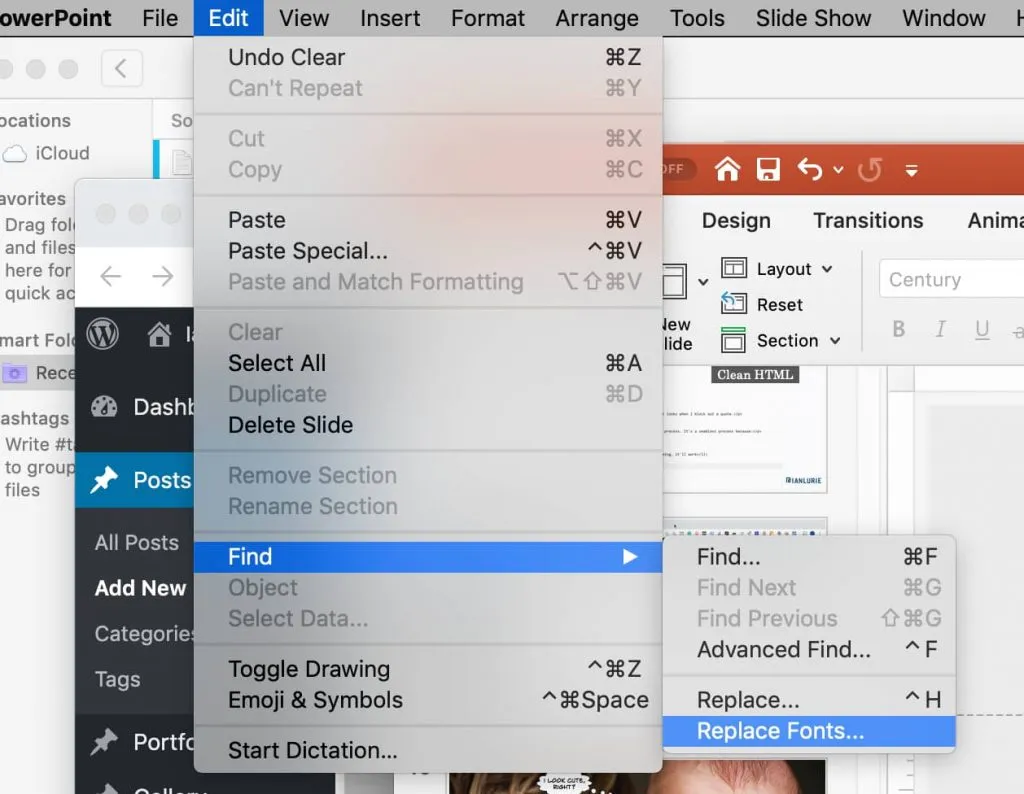Switch to the Design ribbon tab
Image resolution: width=1024 pixels, height=794 pixels.
click(736, 221)
